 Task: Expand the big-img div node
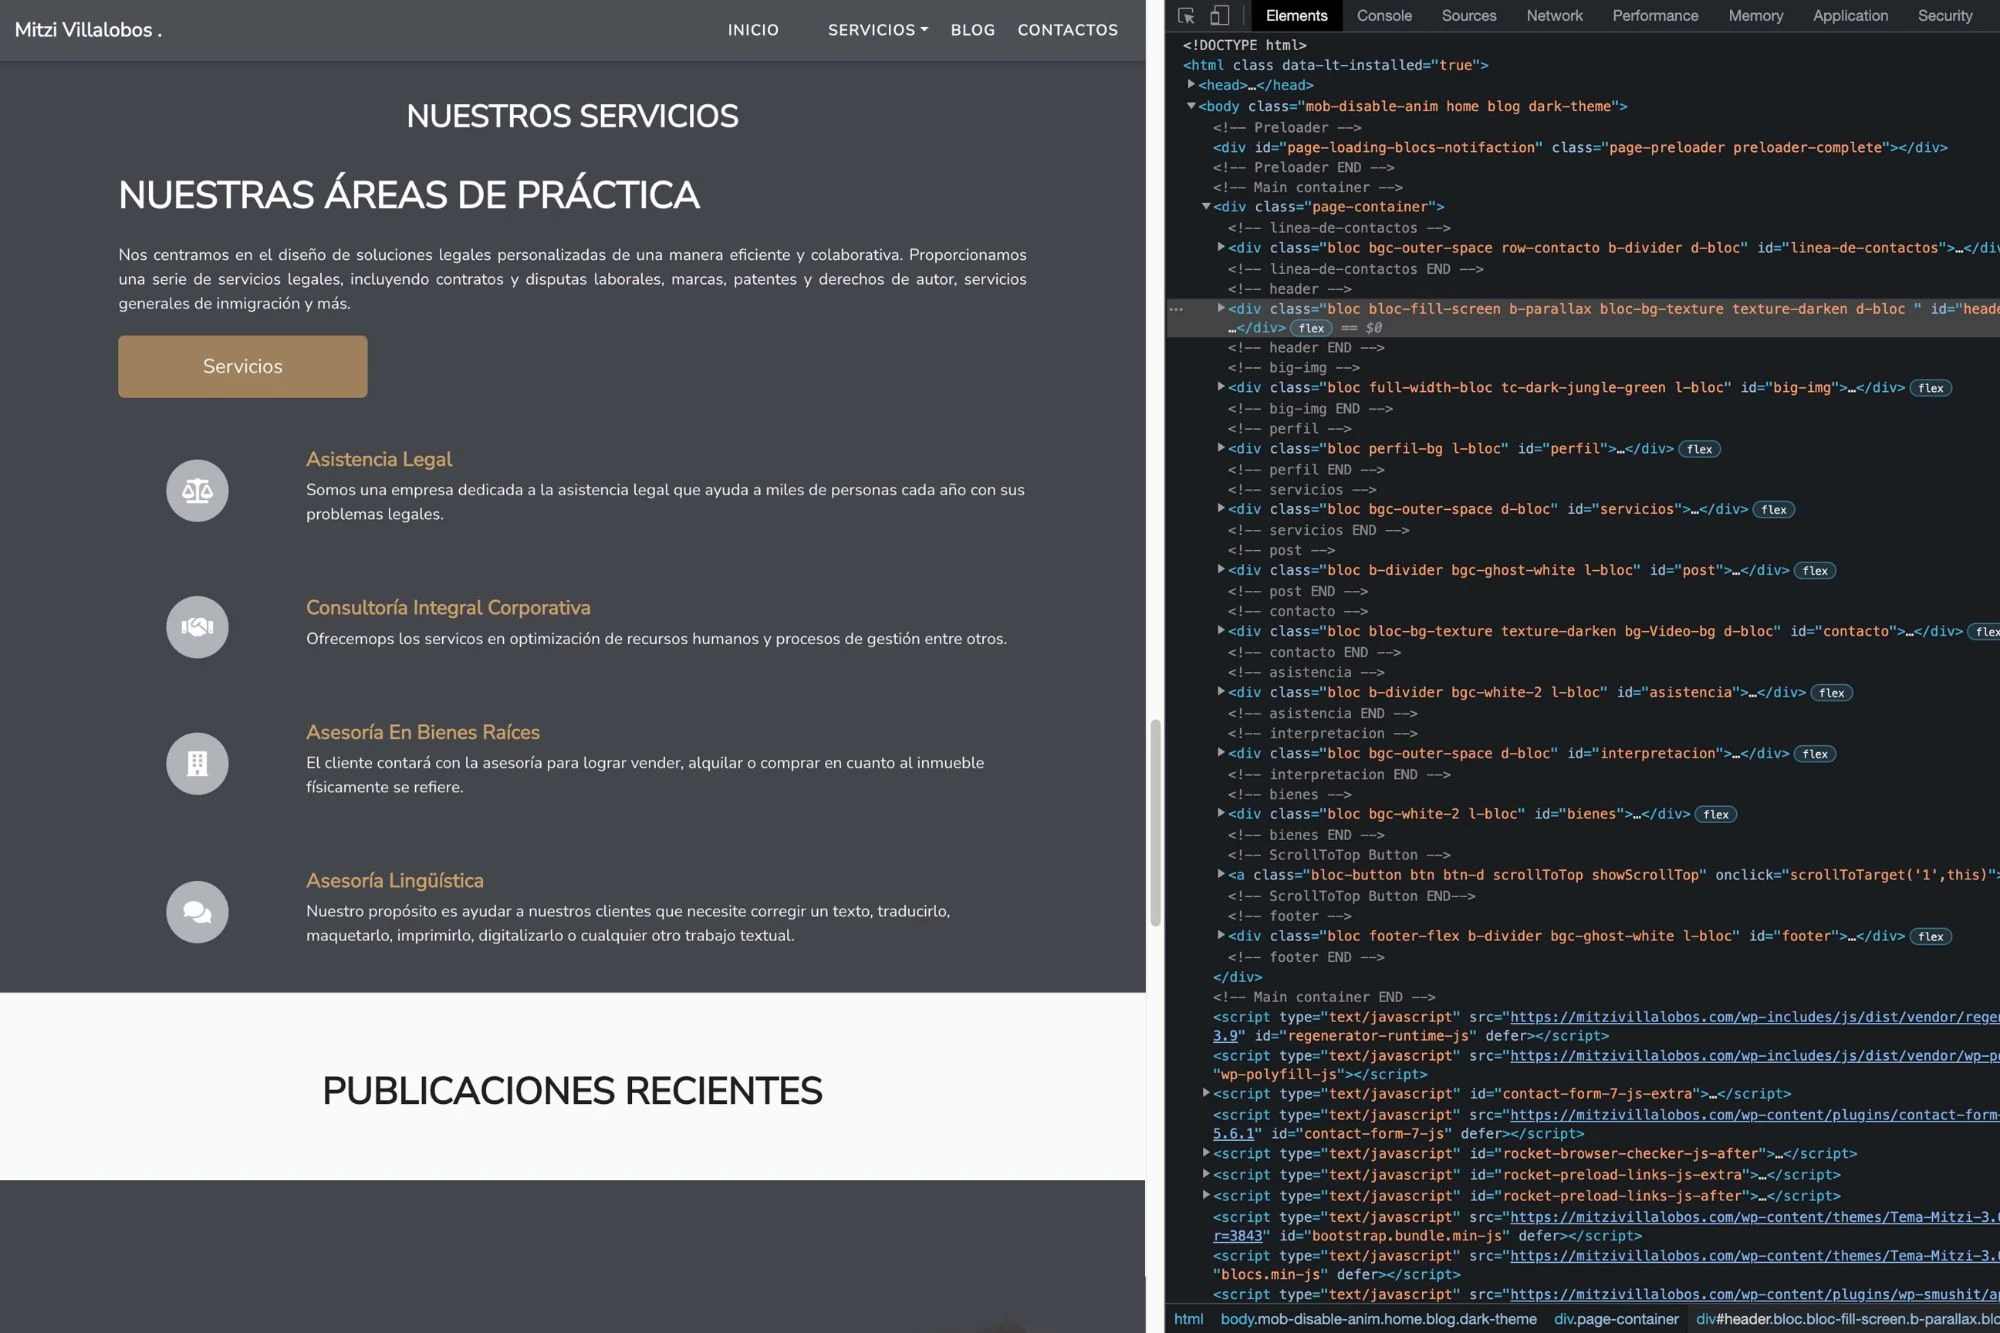[1221, 387]
